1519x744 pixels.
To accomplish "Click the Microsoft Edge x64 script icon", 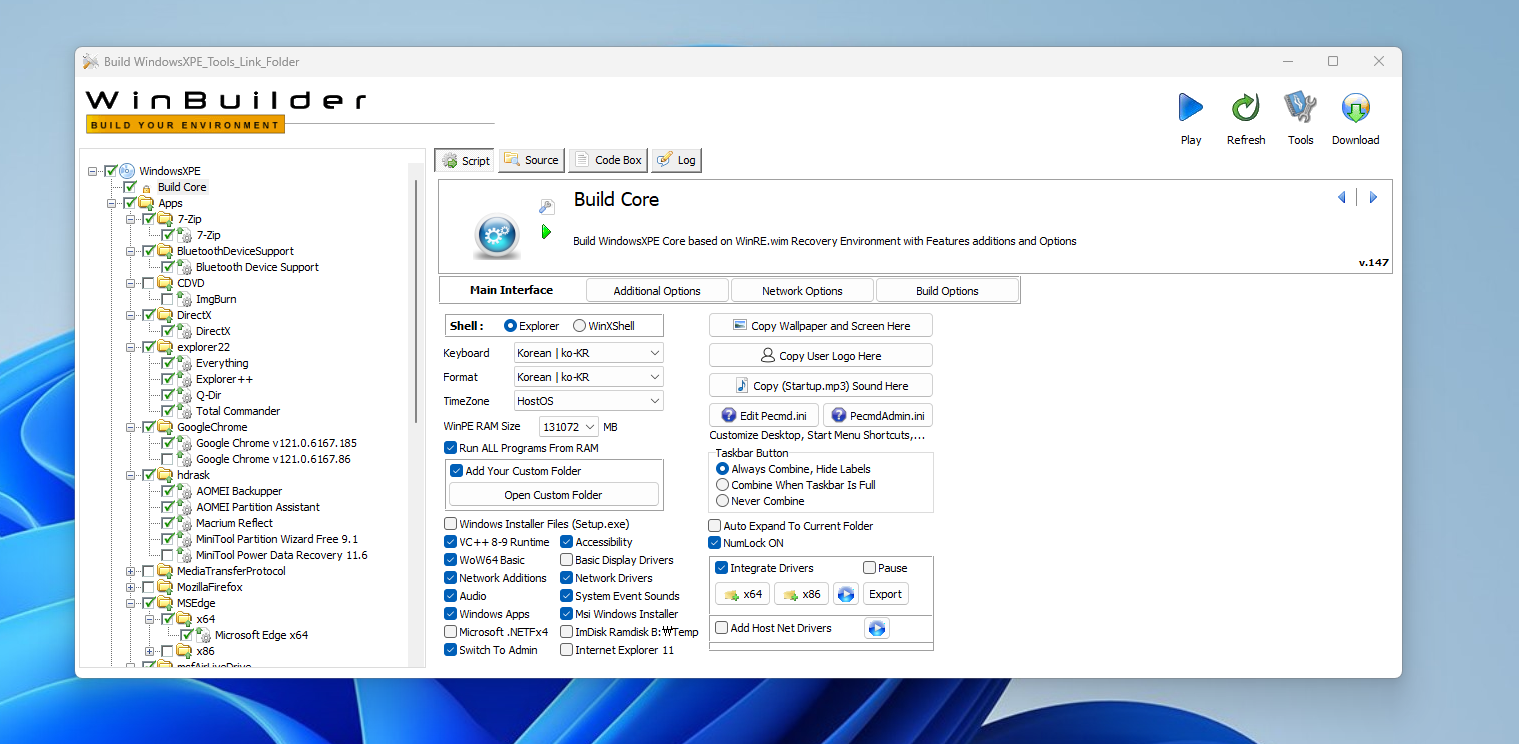I will coord(203,635).
